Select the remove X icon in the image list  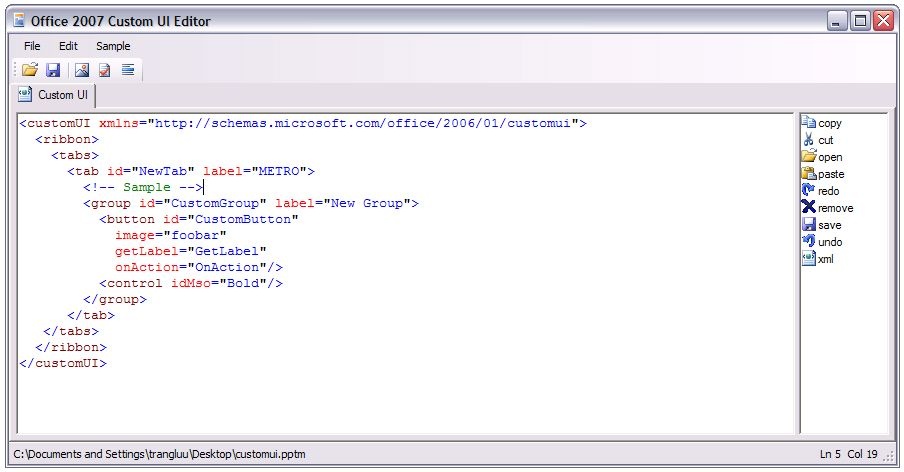coord(809,207)
